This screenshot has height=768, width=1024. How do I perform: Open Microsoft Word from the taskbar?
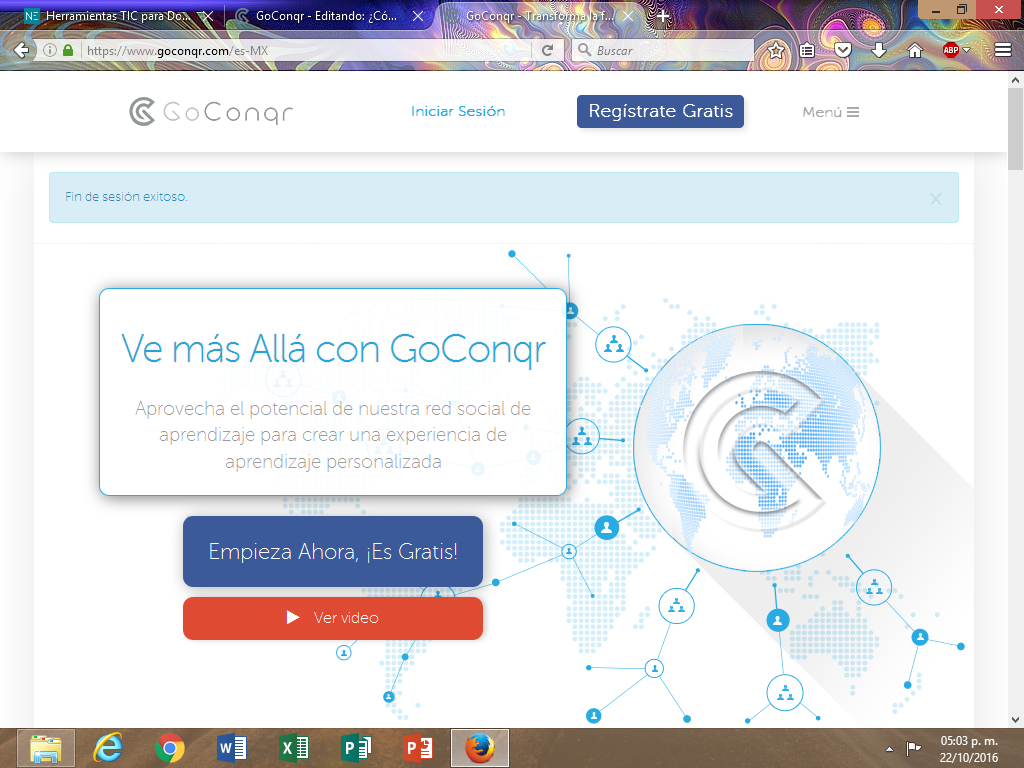[232, 748]
